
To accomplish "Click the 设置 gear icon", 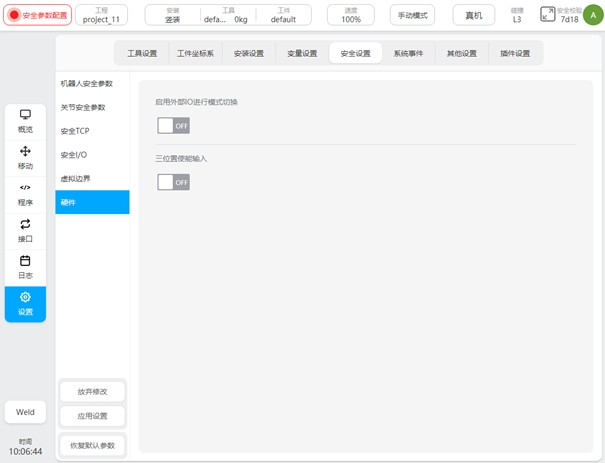I will coord(25,297).
